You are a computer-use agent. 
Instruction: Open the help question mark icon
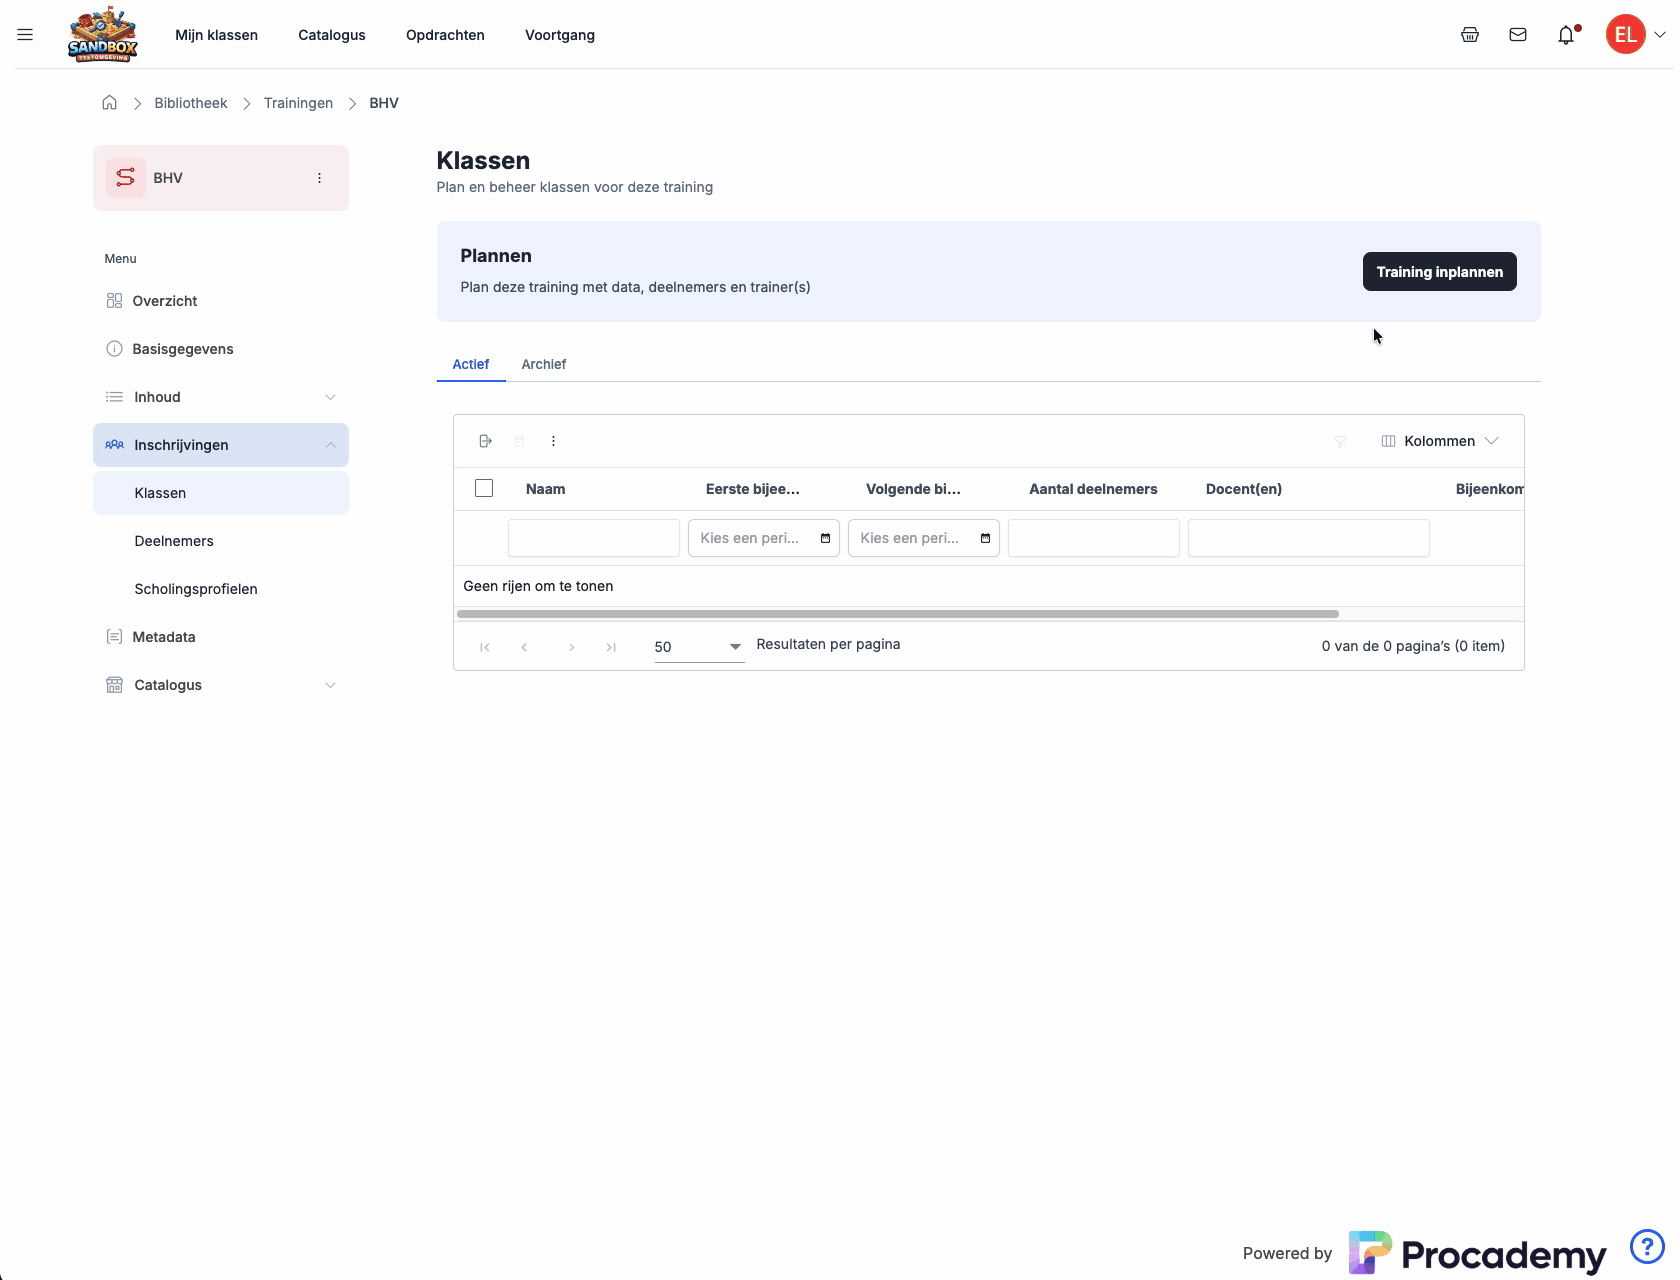click(1646, 1246)
